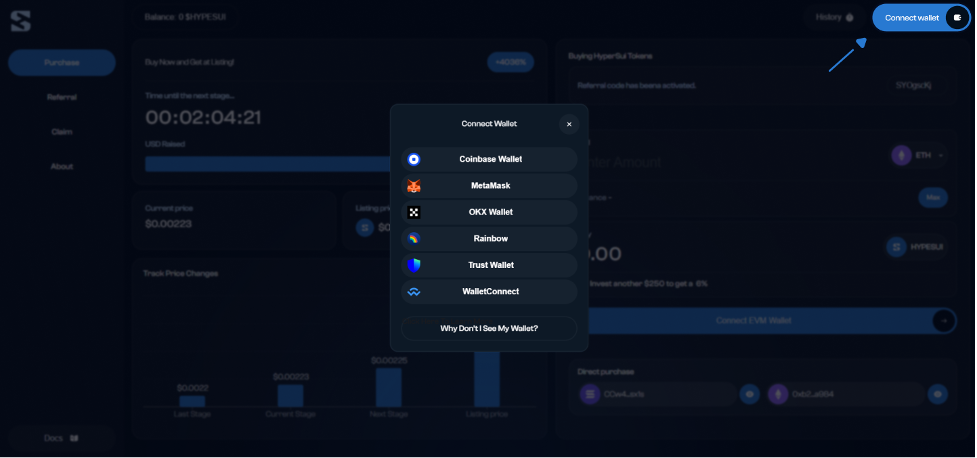Choose WalletConnect option
This screenshot has width=977, height=458.
click(x=489, y=292)
